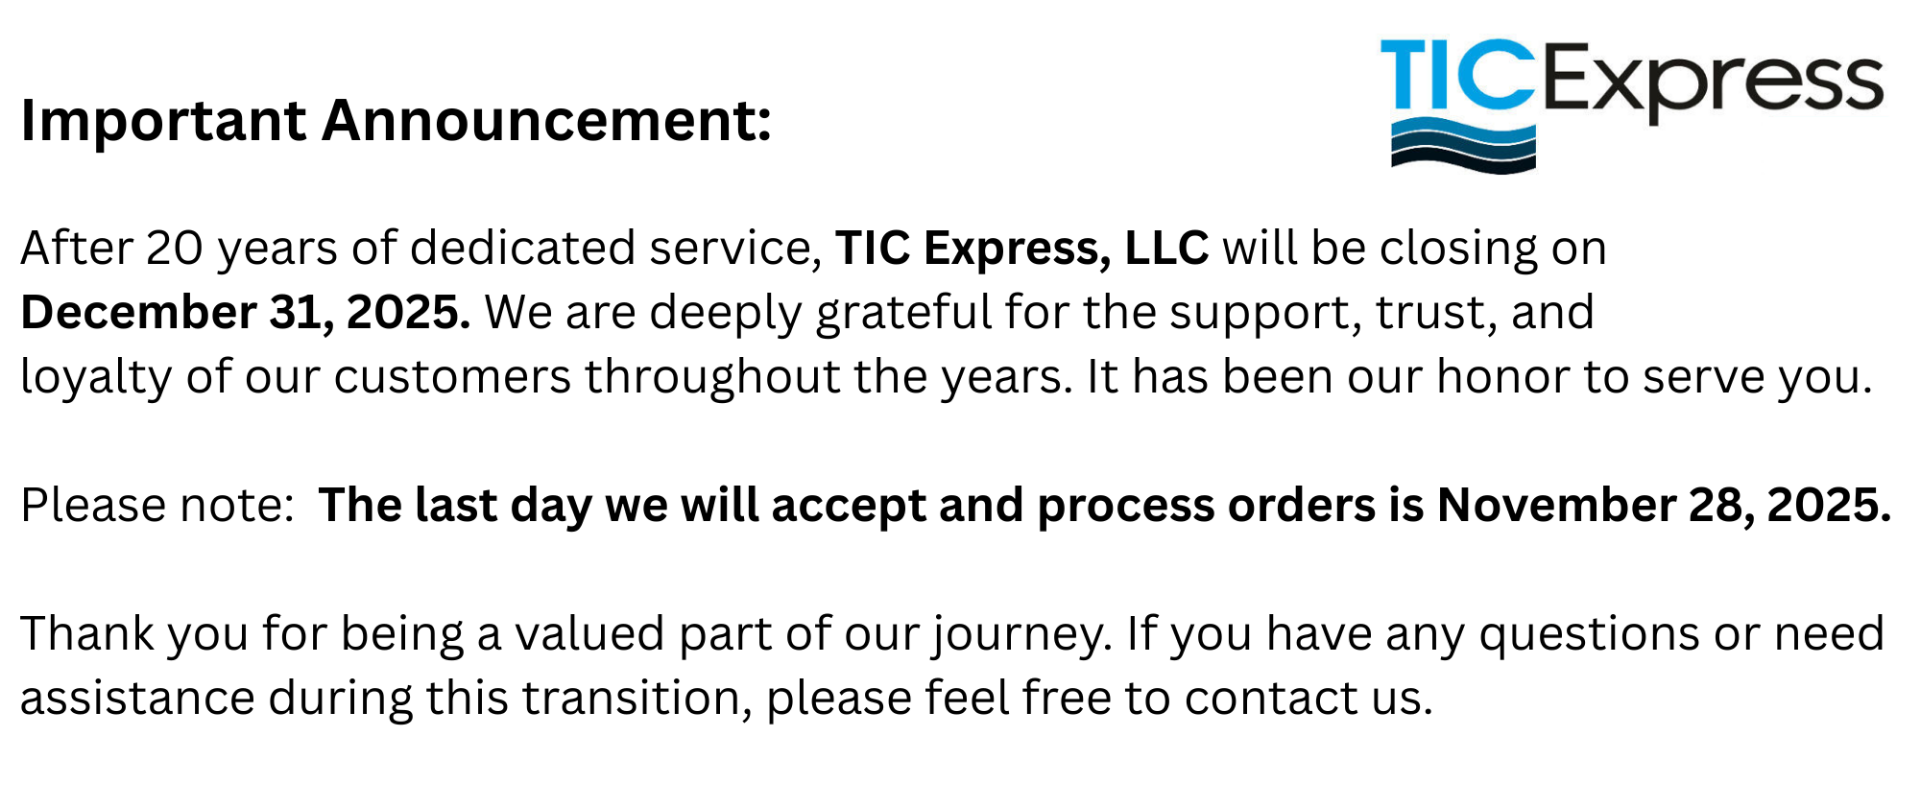Click "assistance during this transition" text

click(x=385, y=698)
